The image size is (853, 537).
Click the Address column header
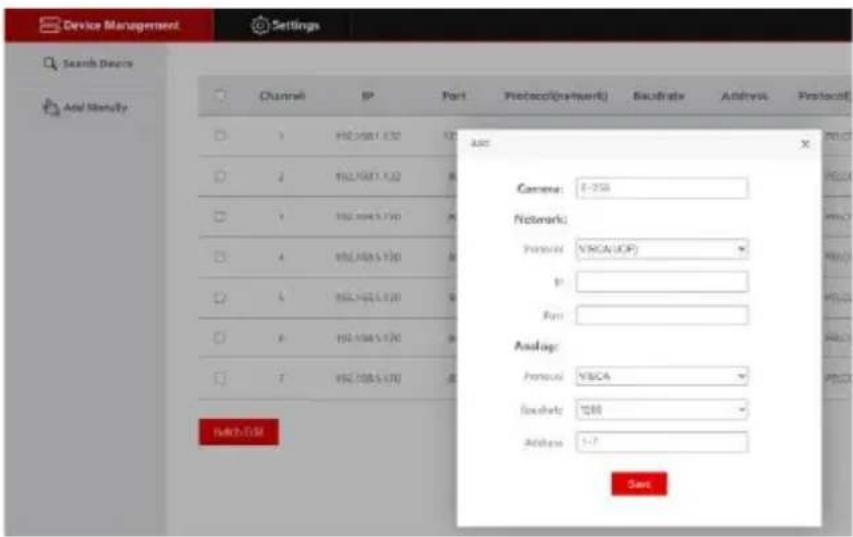click(744, 96)
